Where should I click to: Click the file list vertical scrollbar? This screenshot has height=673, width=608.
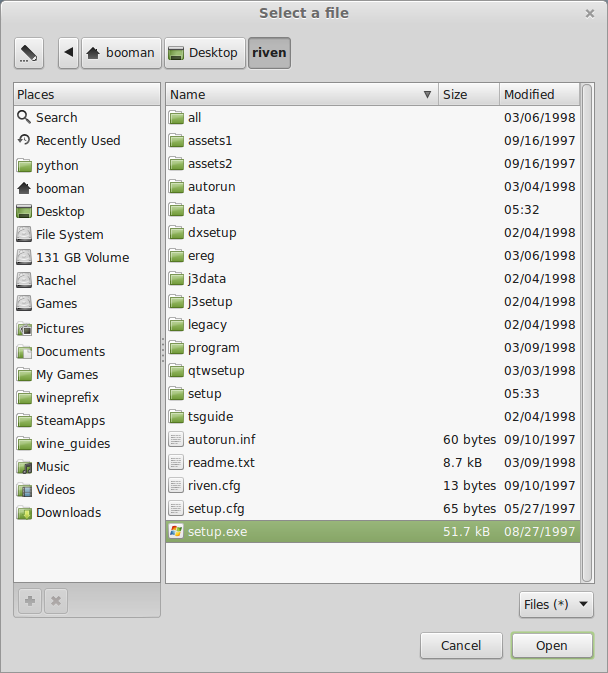coord(587,333)
